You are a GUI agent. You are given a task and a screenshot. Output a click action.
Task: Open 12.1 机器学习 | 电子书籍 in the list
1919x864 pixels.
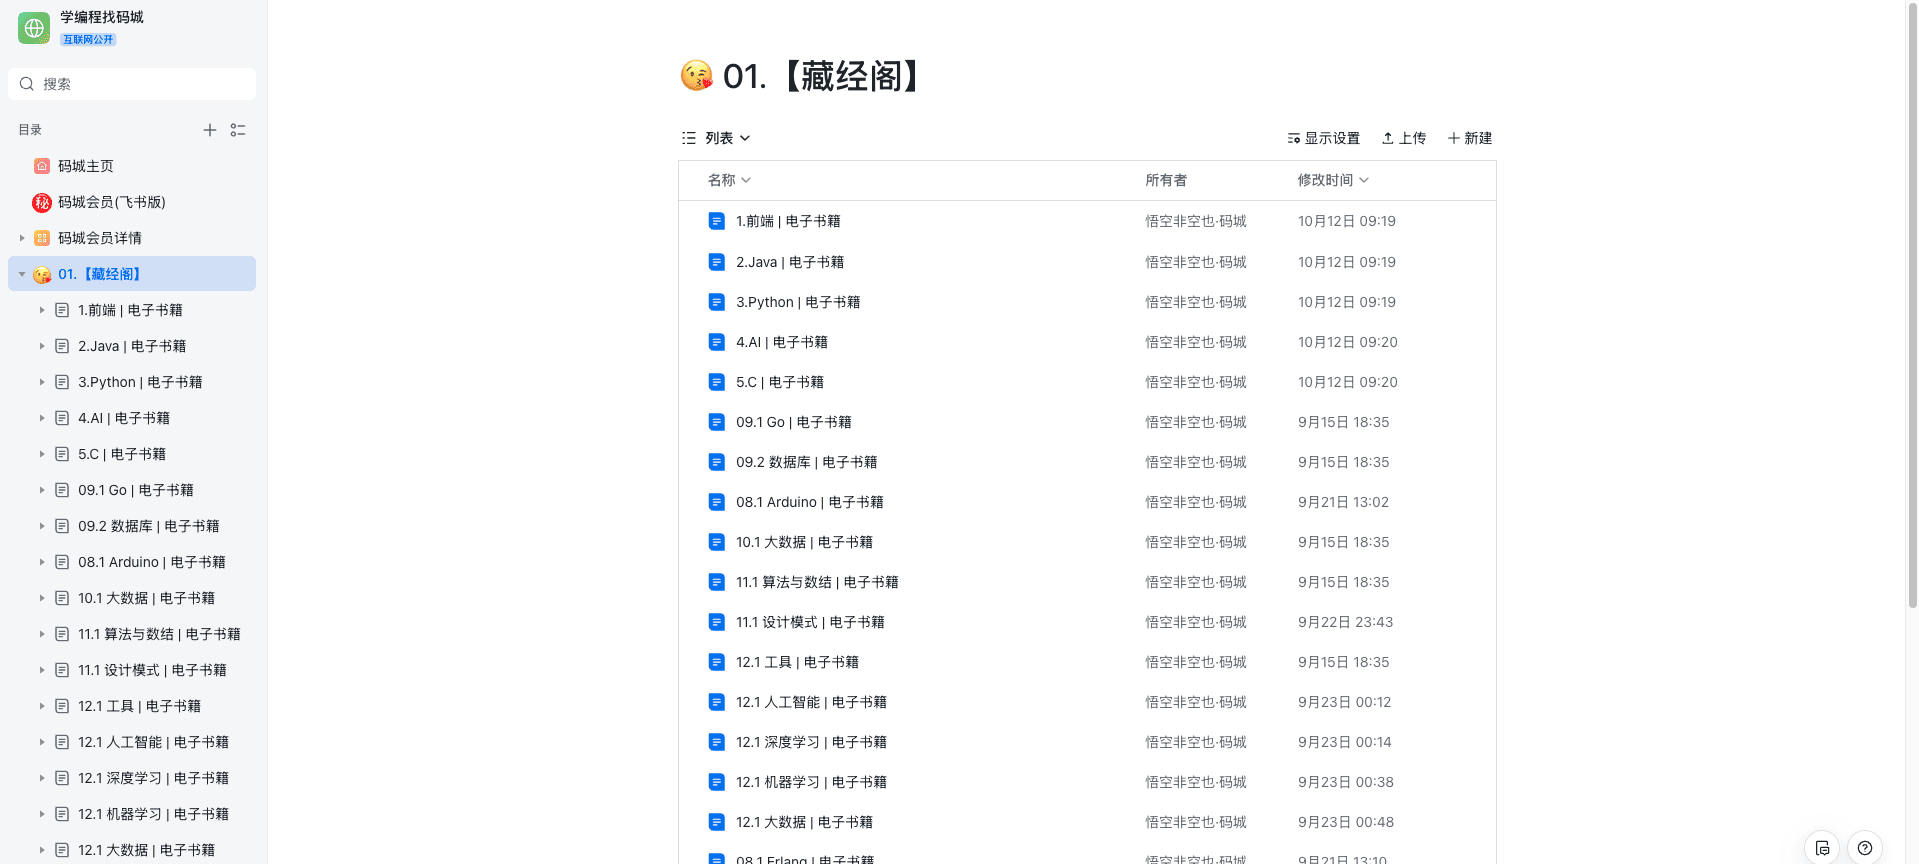811,782
